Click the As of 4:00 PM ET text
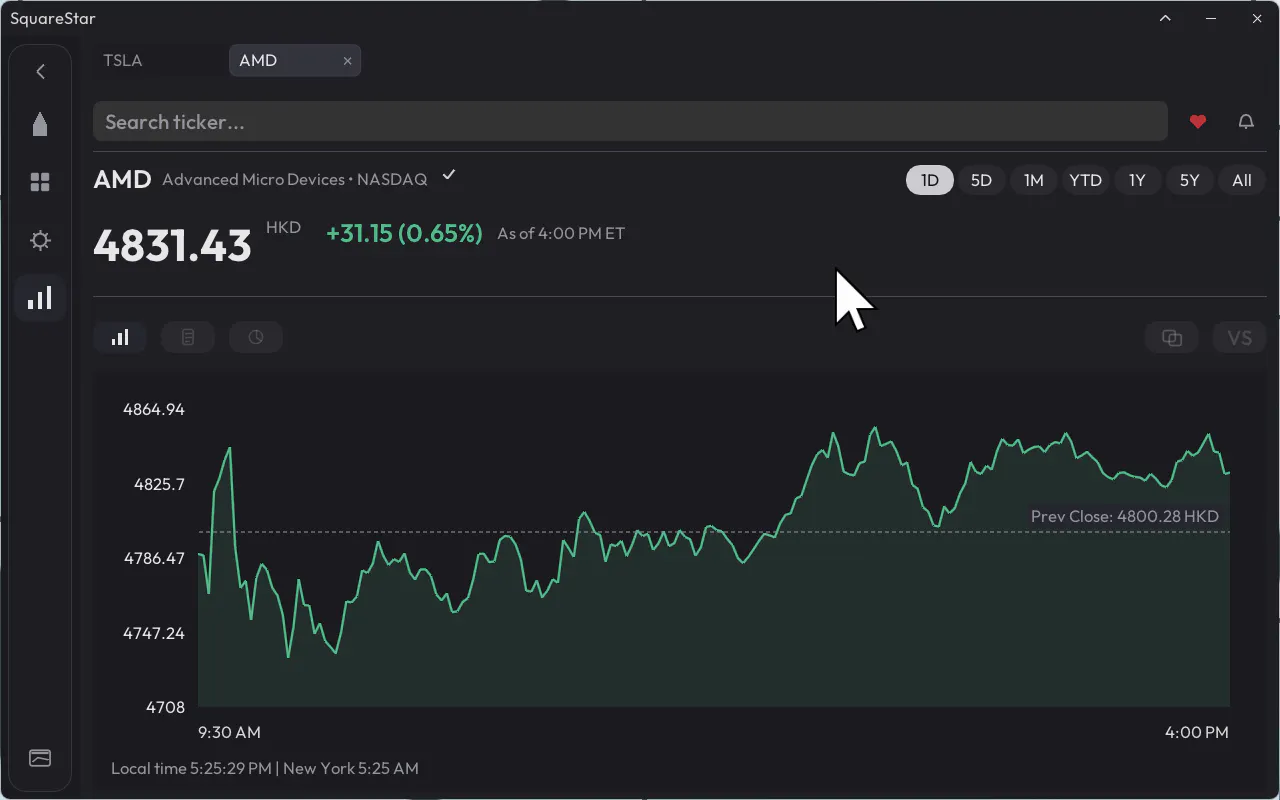1280x800 pixels. click(x=561, y=234)
